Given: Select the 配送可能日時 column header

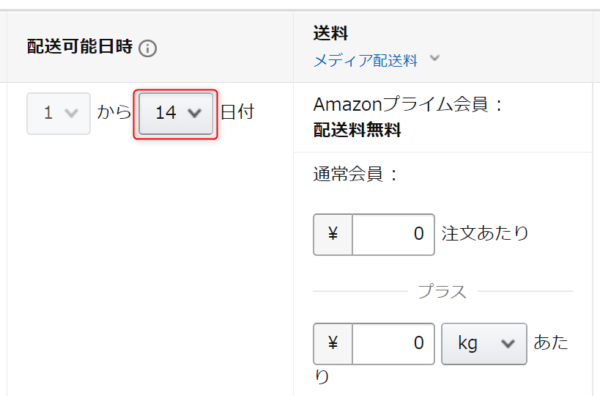Looking at the screenshot, I should (80, 47).
